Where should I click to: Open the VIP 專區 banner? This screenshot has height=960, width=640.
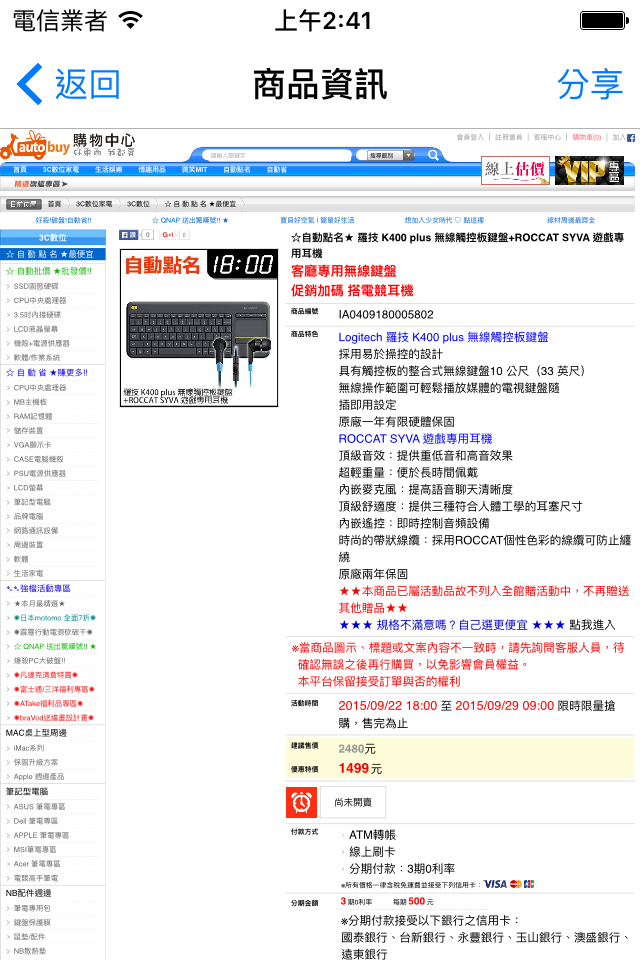(589, 170)
